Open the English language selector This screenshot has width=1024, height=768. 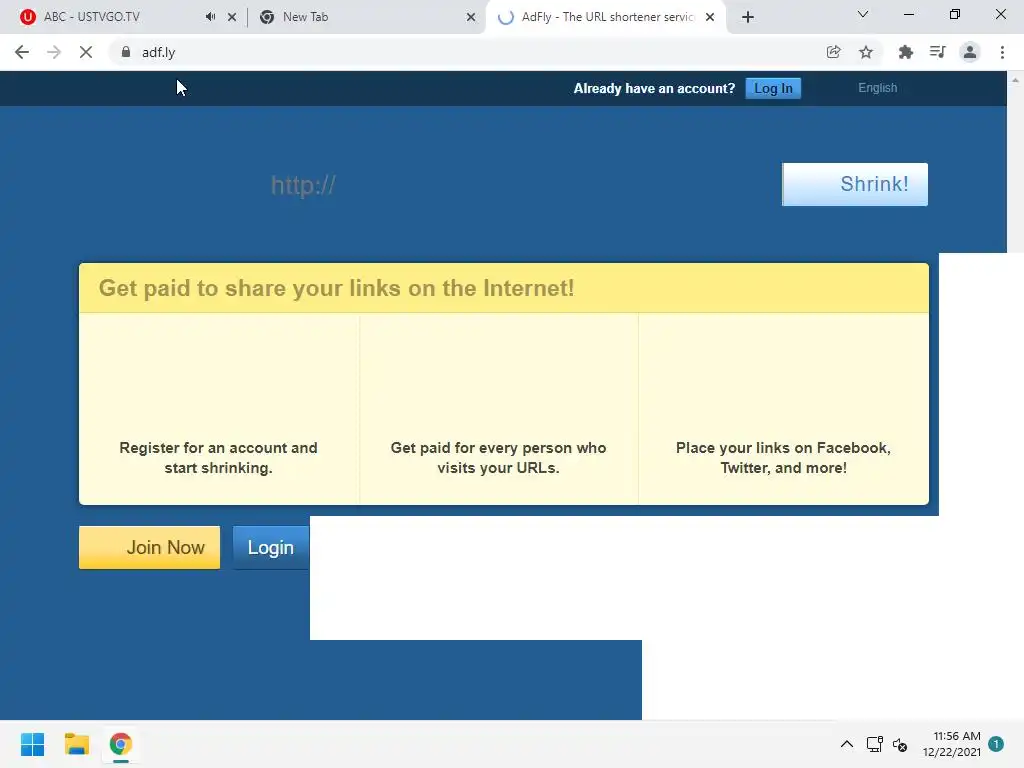(x=877, y=88)
